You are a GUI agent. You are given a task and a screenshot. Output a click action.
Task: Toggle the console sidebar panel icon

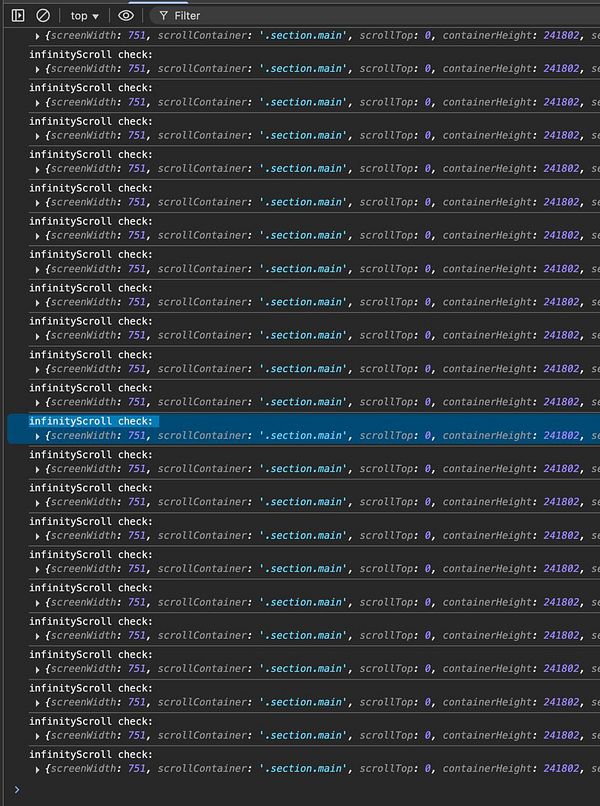click(18, 16)
